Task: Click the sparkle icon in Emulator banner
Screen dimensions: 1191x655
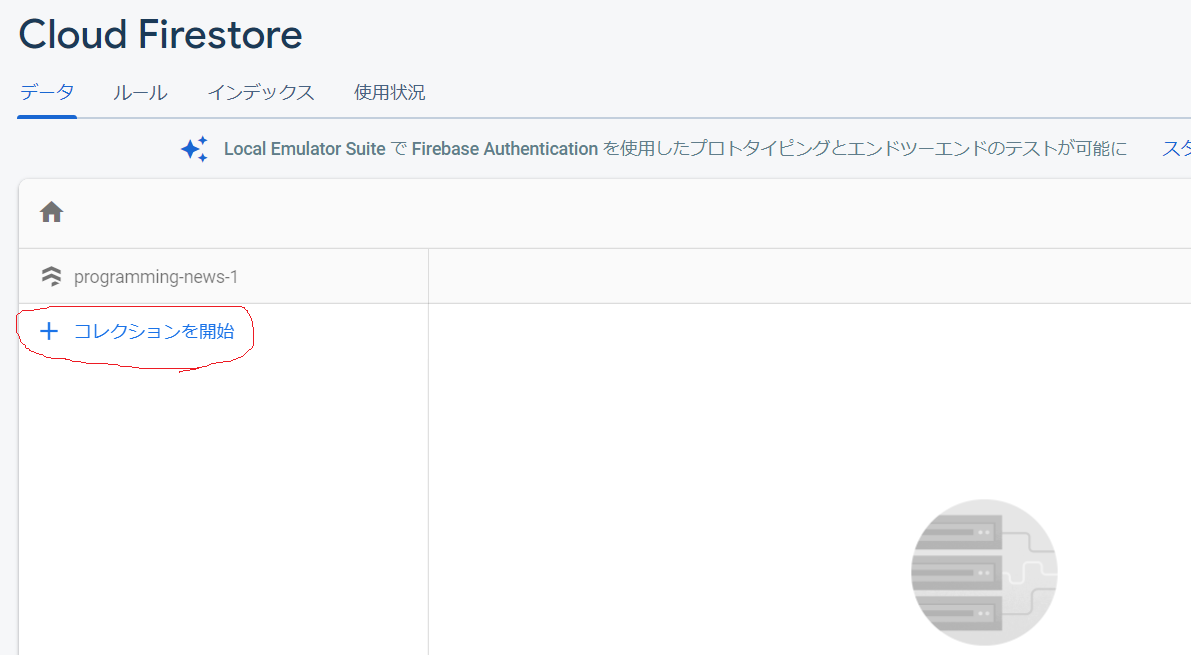Action: pyautogui.click(x=194, y=149)
